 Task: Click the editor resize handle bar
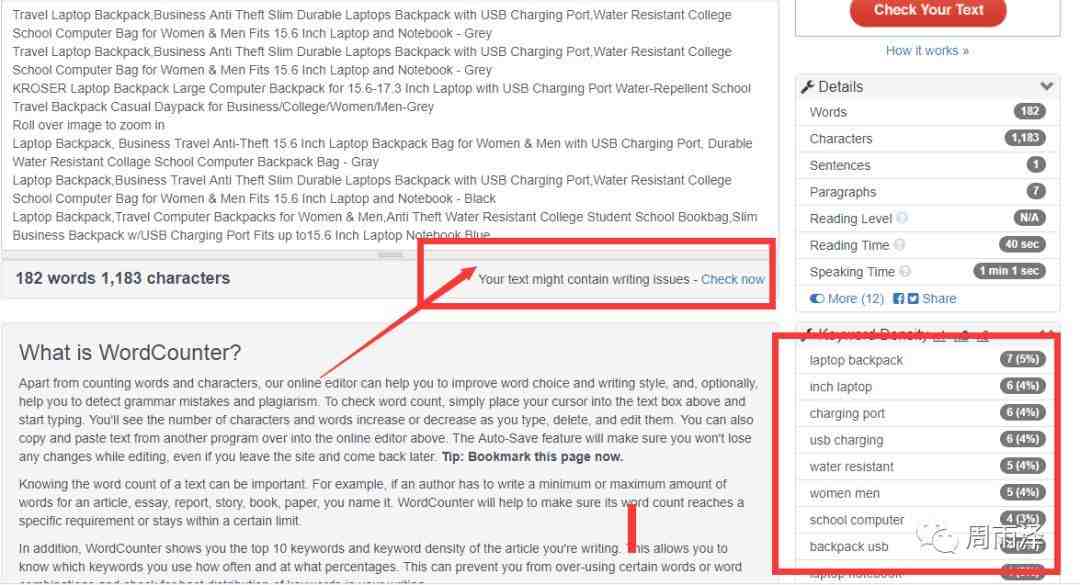click(390, 254)
